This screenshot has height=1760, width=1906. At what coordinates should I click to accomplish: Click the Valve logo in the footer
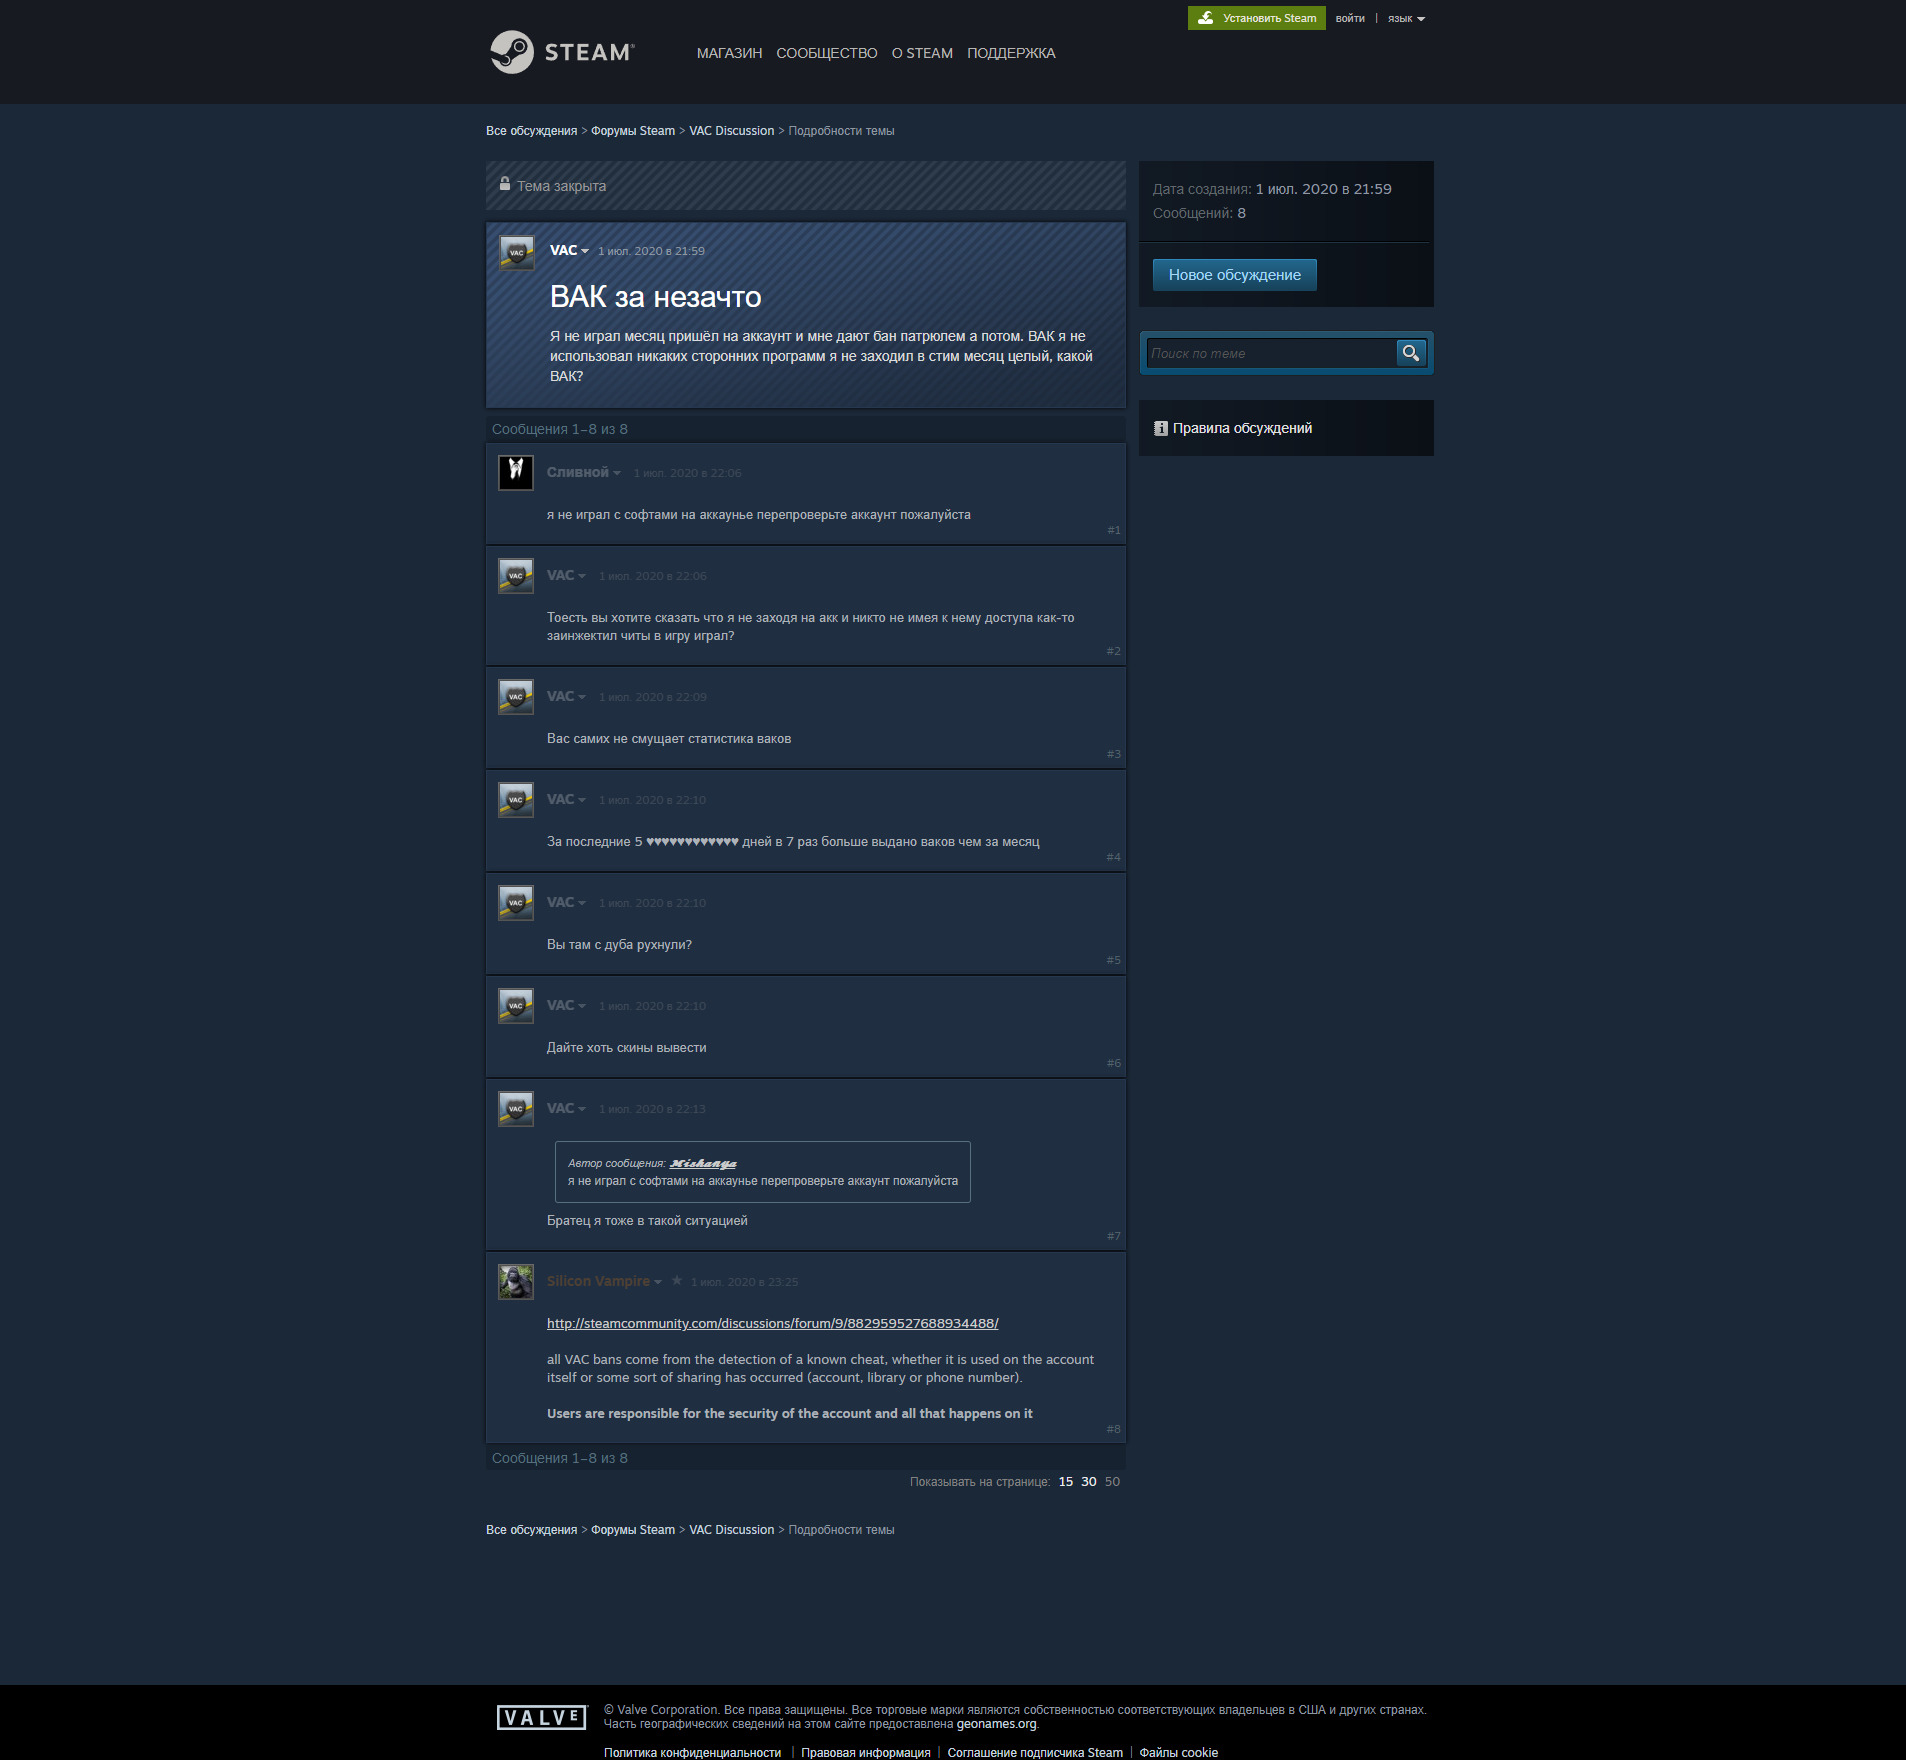tap(542, 1718)
